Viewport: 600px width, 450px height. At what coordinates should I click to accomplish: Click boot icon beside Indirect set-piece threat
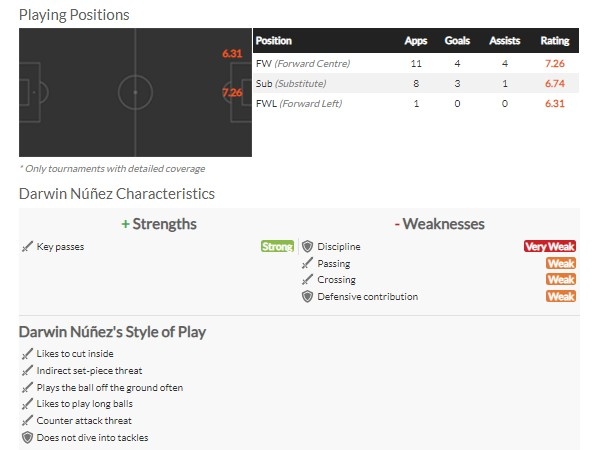27,371
